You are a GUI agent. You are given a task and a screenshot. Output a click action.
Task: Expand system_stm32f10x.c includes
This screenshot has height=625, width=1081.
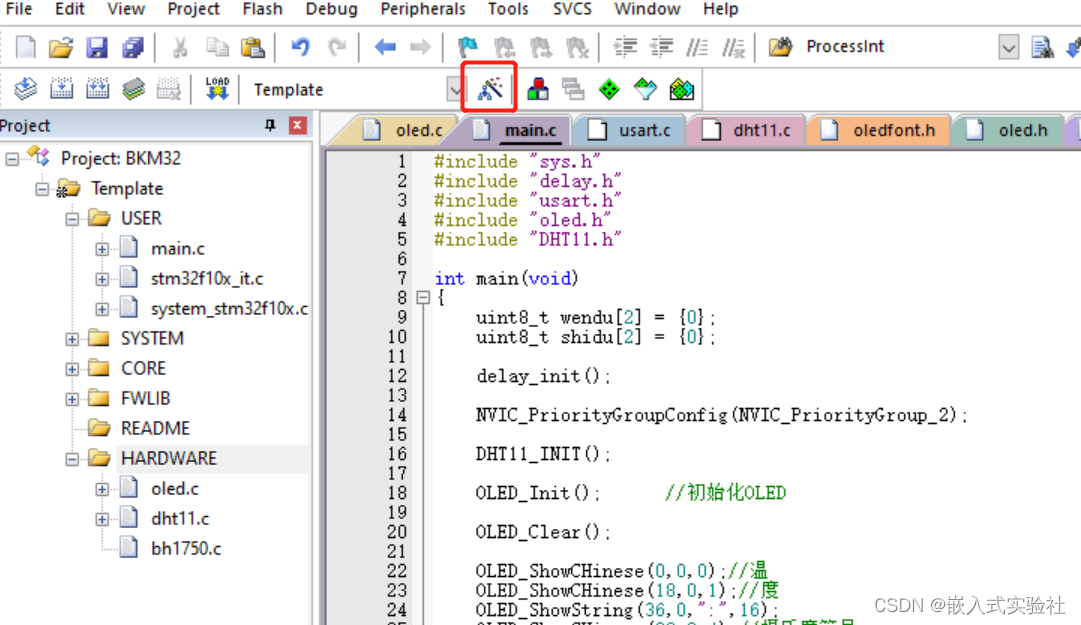pyautogui.click(x=102, y=309)
